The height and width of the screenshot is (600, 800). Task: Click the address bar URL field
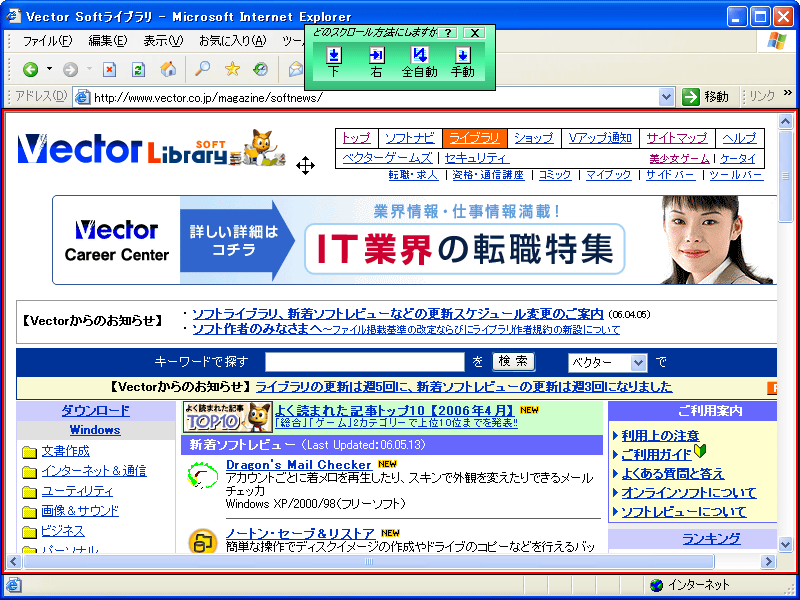tap(375, 97)
